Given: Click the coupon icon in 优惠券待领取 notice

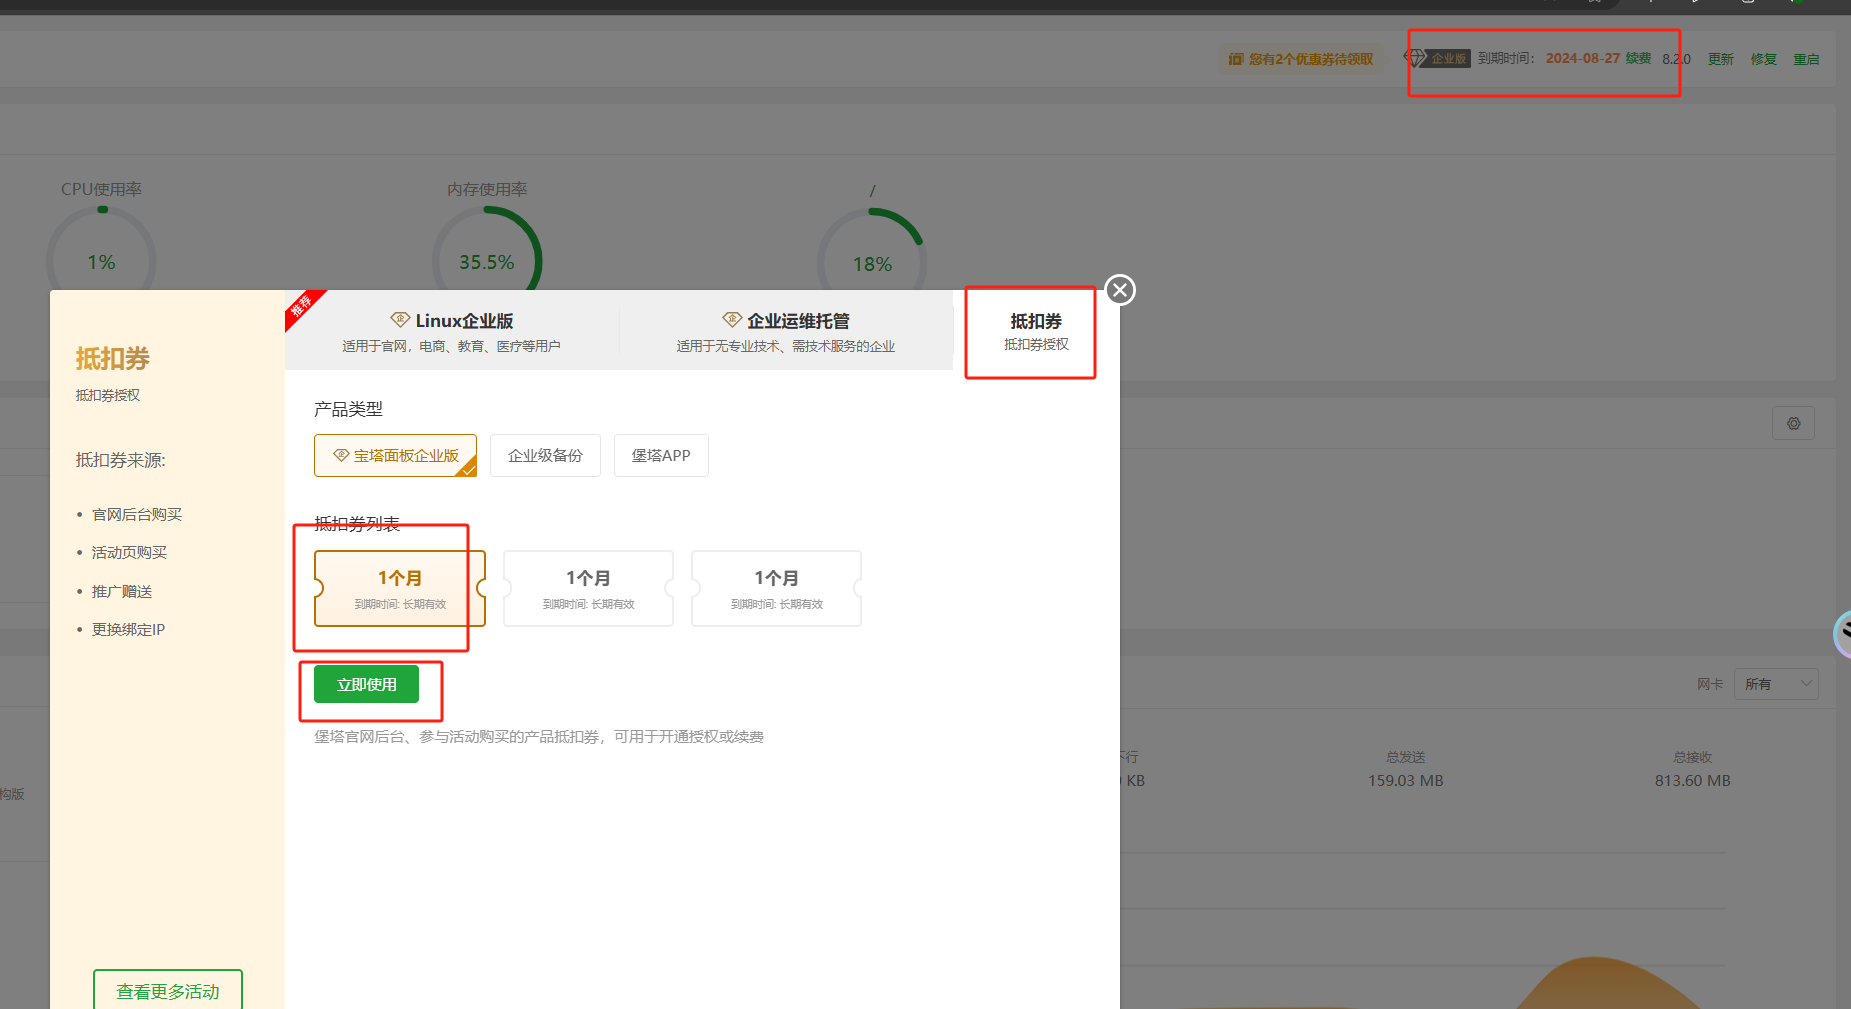Looking at the screenshot, I should coord(1236,59).
